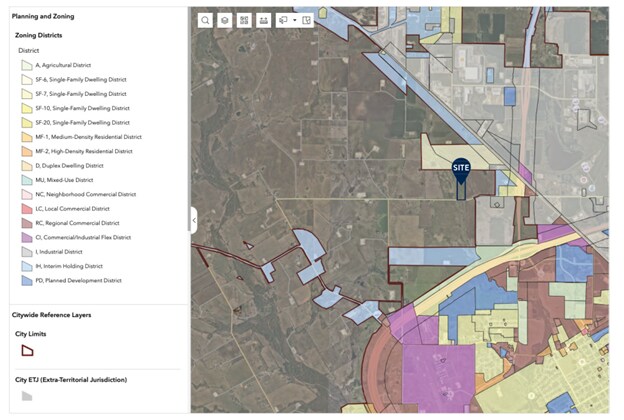Click the select features tool
Viewport: 624px width, 420px height.
click(282, 20)
